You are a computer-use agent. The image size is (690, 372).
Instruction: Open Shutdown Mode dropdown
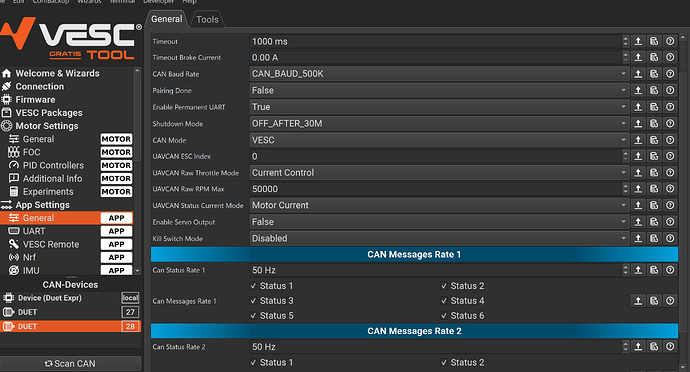[x=439, y=124]
